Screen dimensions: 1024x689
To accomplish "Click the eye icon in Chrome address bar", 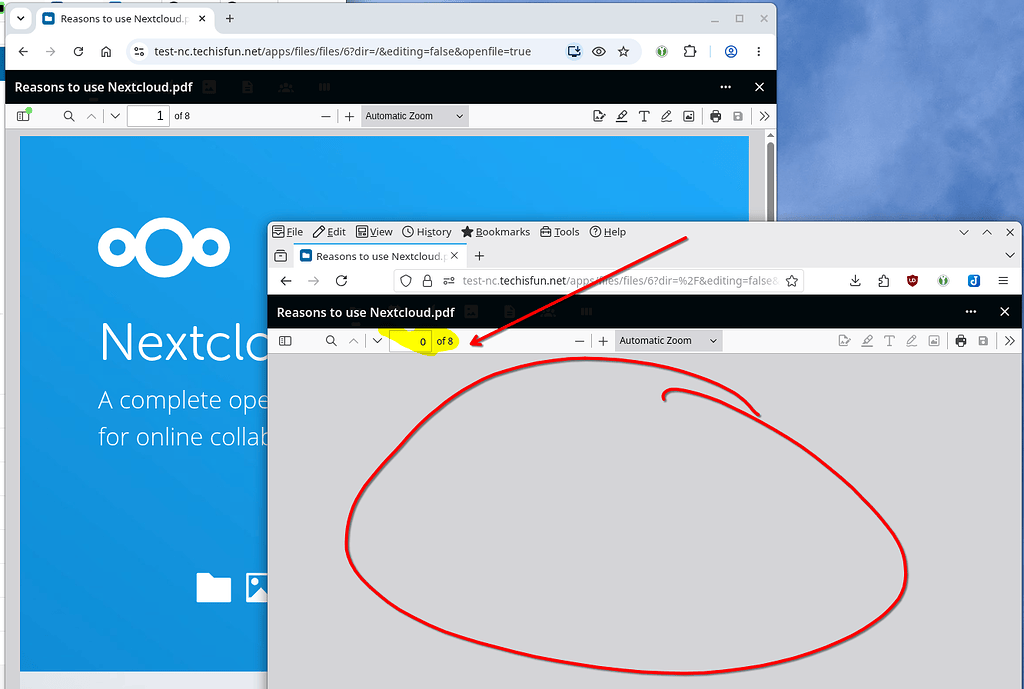I will 599,52.
